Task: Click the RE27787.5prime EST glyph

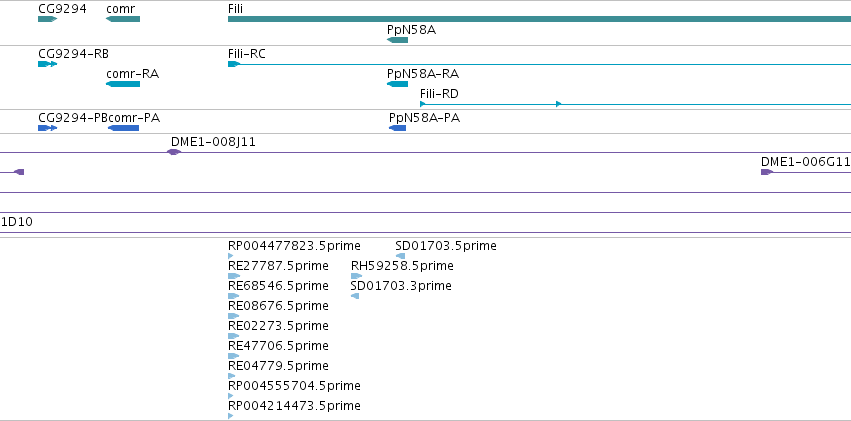Action: pyautogui.click(x=234, y=276)
